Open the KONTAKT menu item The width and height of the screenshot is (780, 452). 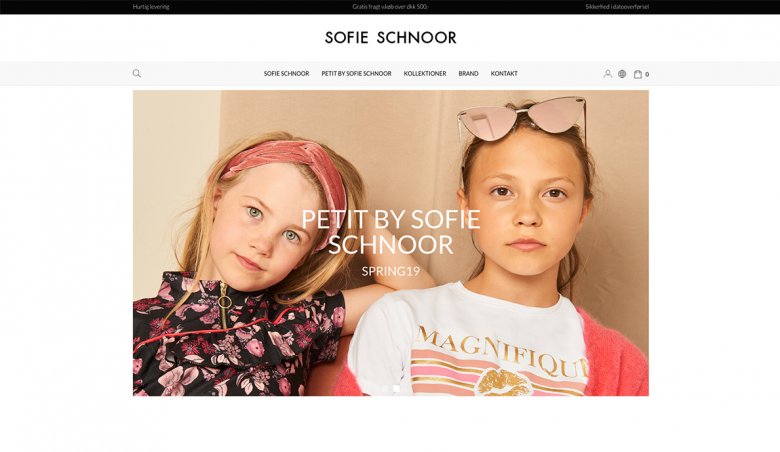point(504,74)
